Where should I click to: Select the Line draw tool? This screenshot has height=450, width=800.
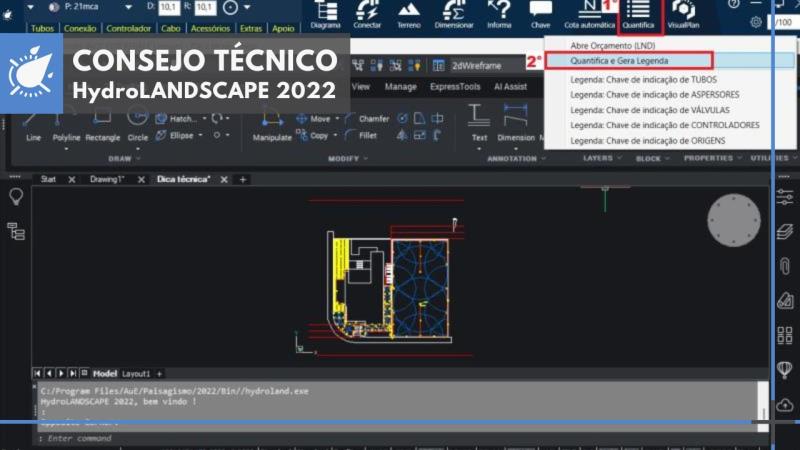[x=33, y=127]
